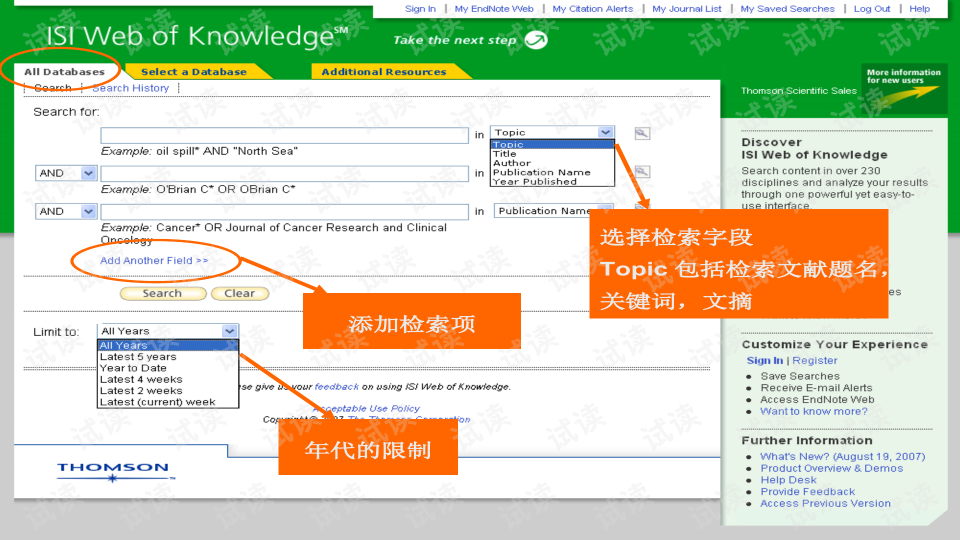Choose Year to Date option
This screenshot has width=960, height=540.
133,369
